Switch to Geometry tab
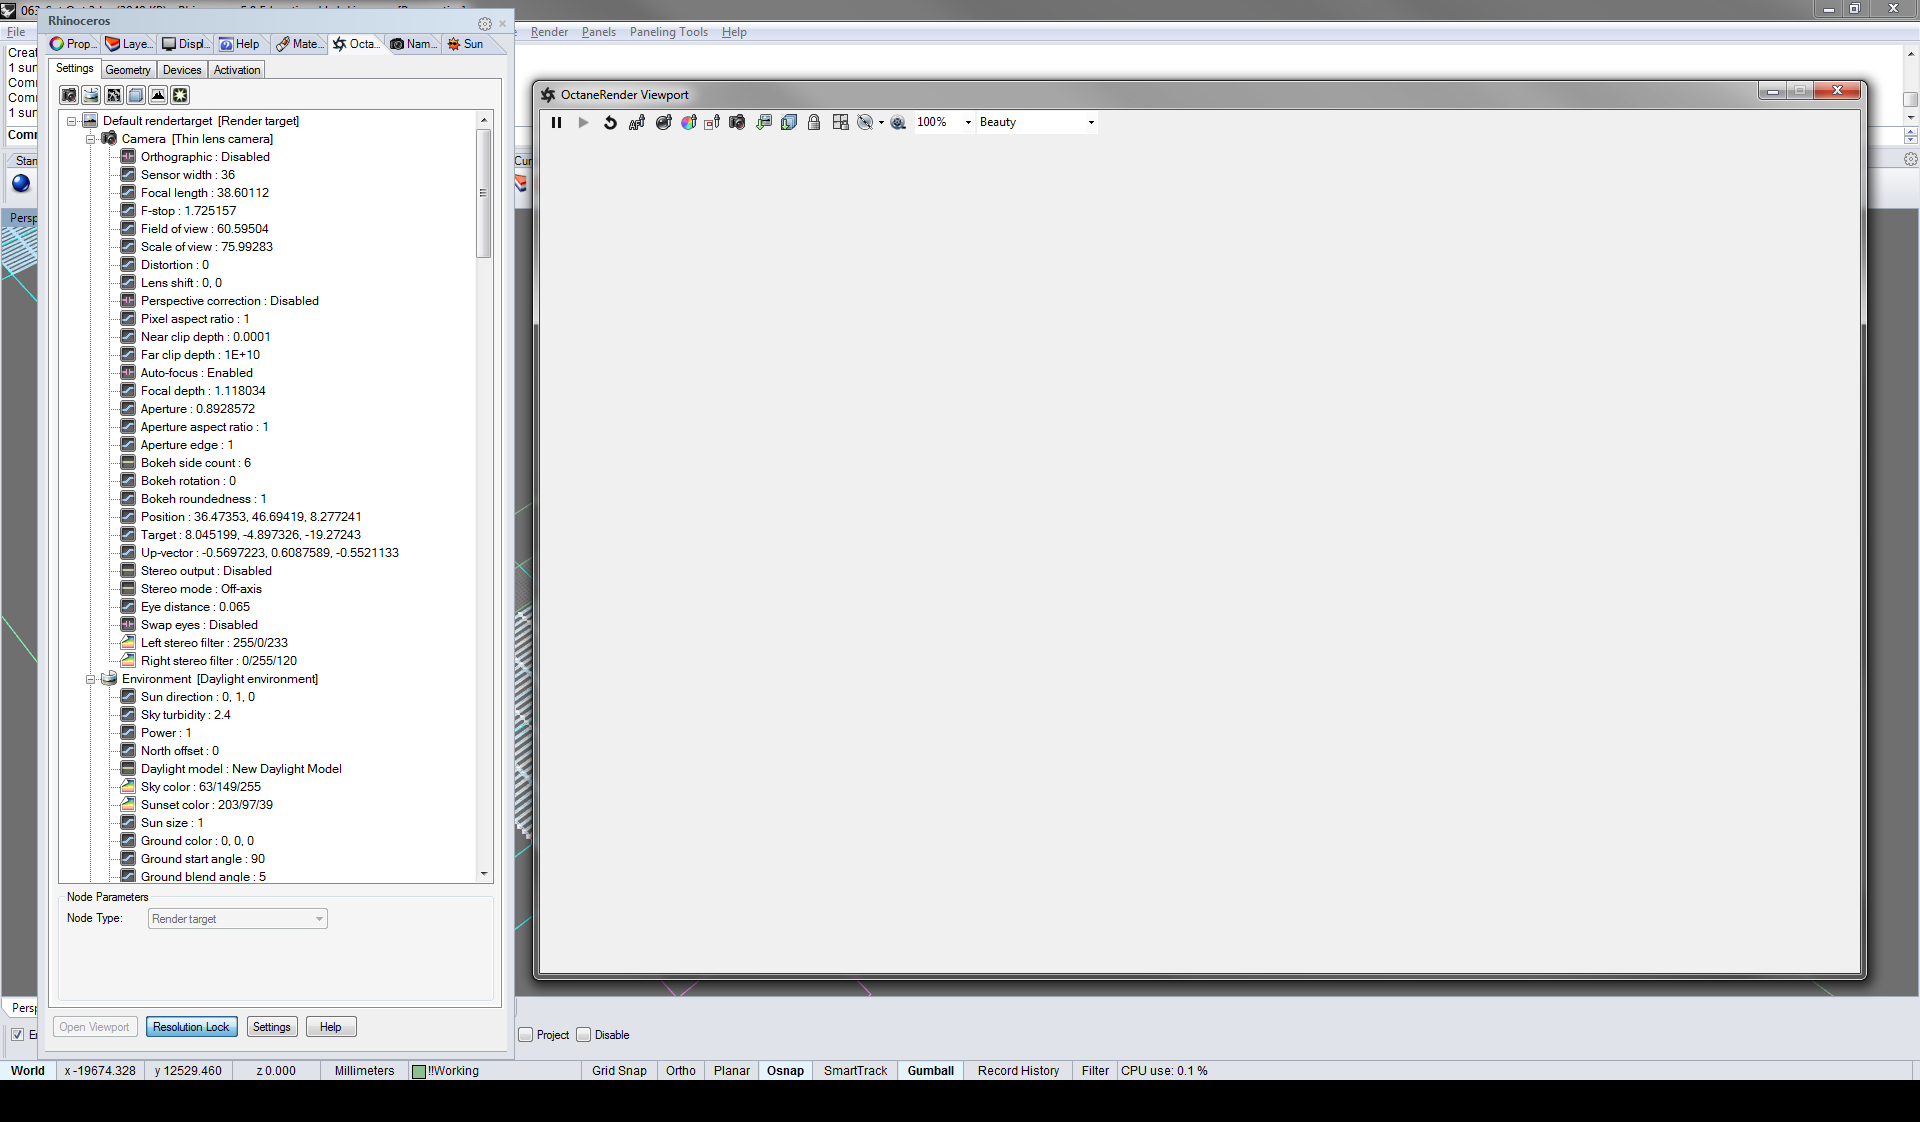The image size is (1920, 1122). click(128, 70)
